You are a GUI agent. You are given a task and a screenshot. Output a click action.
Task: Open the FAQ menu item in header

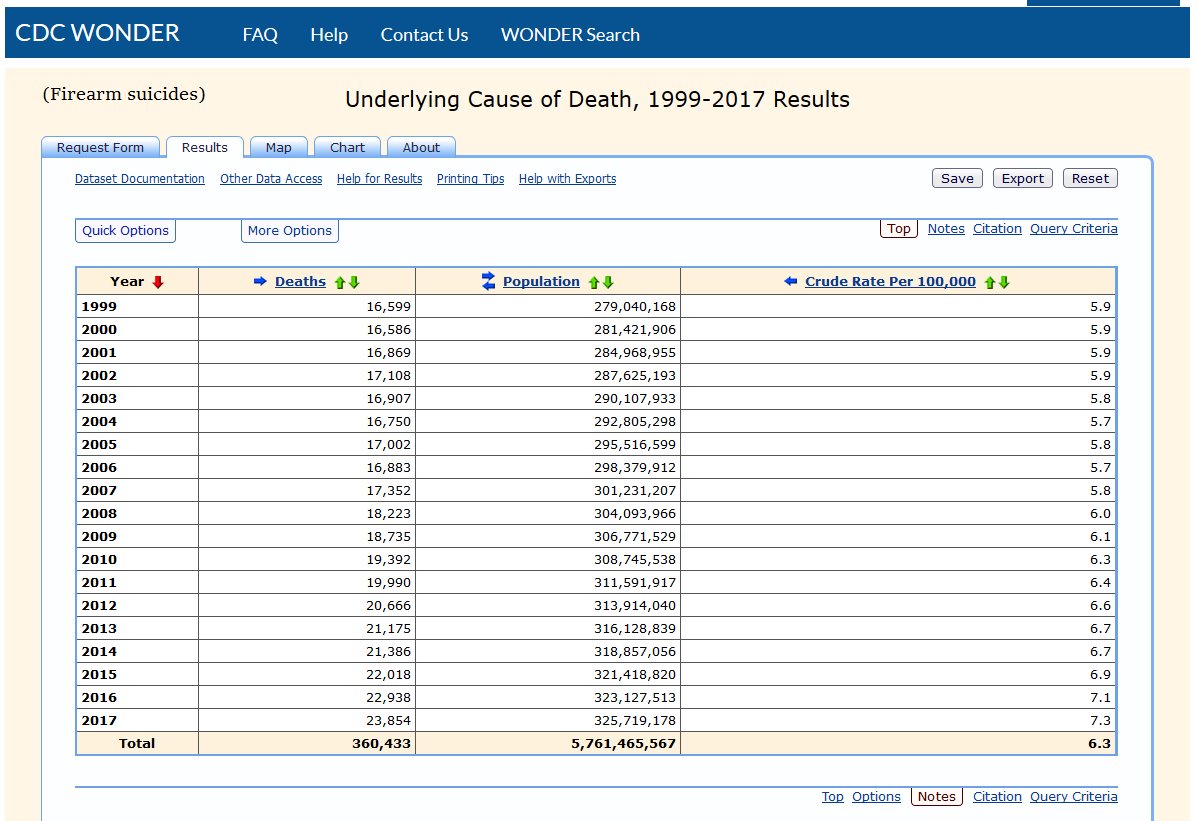click(x=260, y=34)
